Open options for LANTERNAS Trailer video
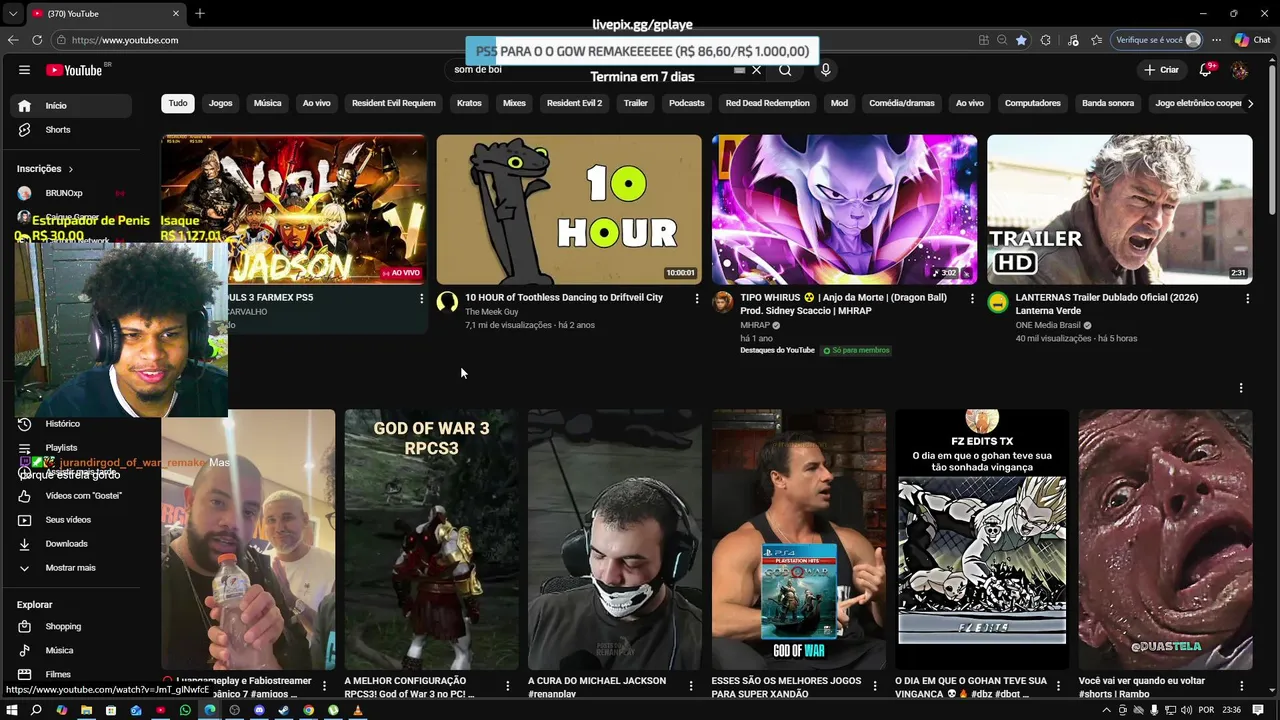1280x720 pixels. point(1247,298)
